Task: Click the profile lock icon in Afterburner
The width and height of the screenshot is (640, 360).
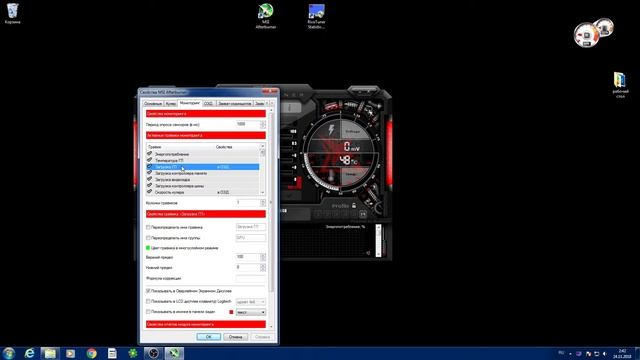Action: [x=354, y=205]
